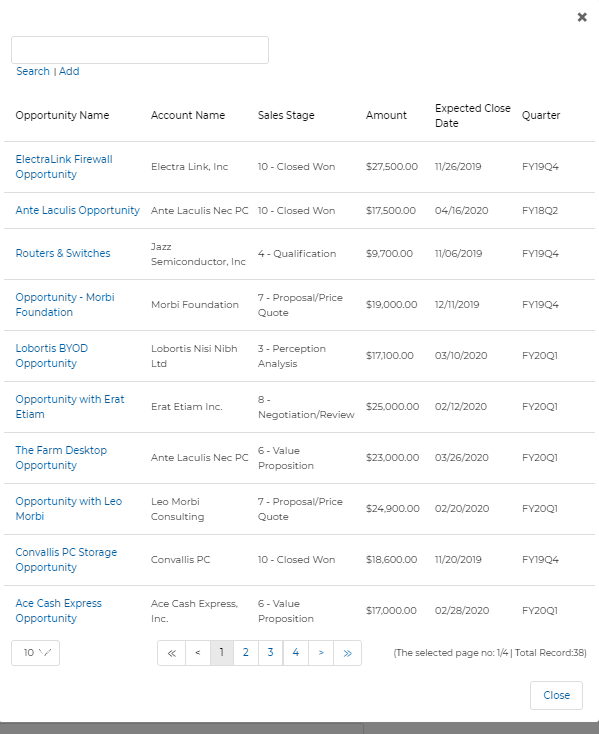Click the amount $19,000.00
Screen dimensions: 599x734
[392, 305]
